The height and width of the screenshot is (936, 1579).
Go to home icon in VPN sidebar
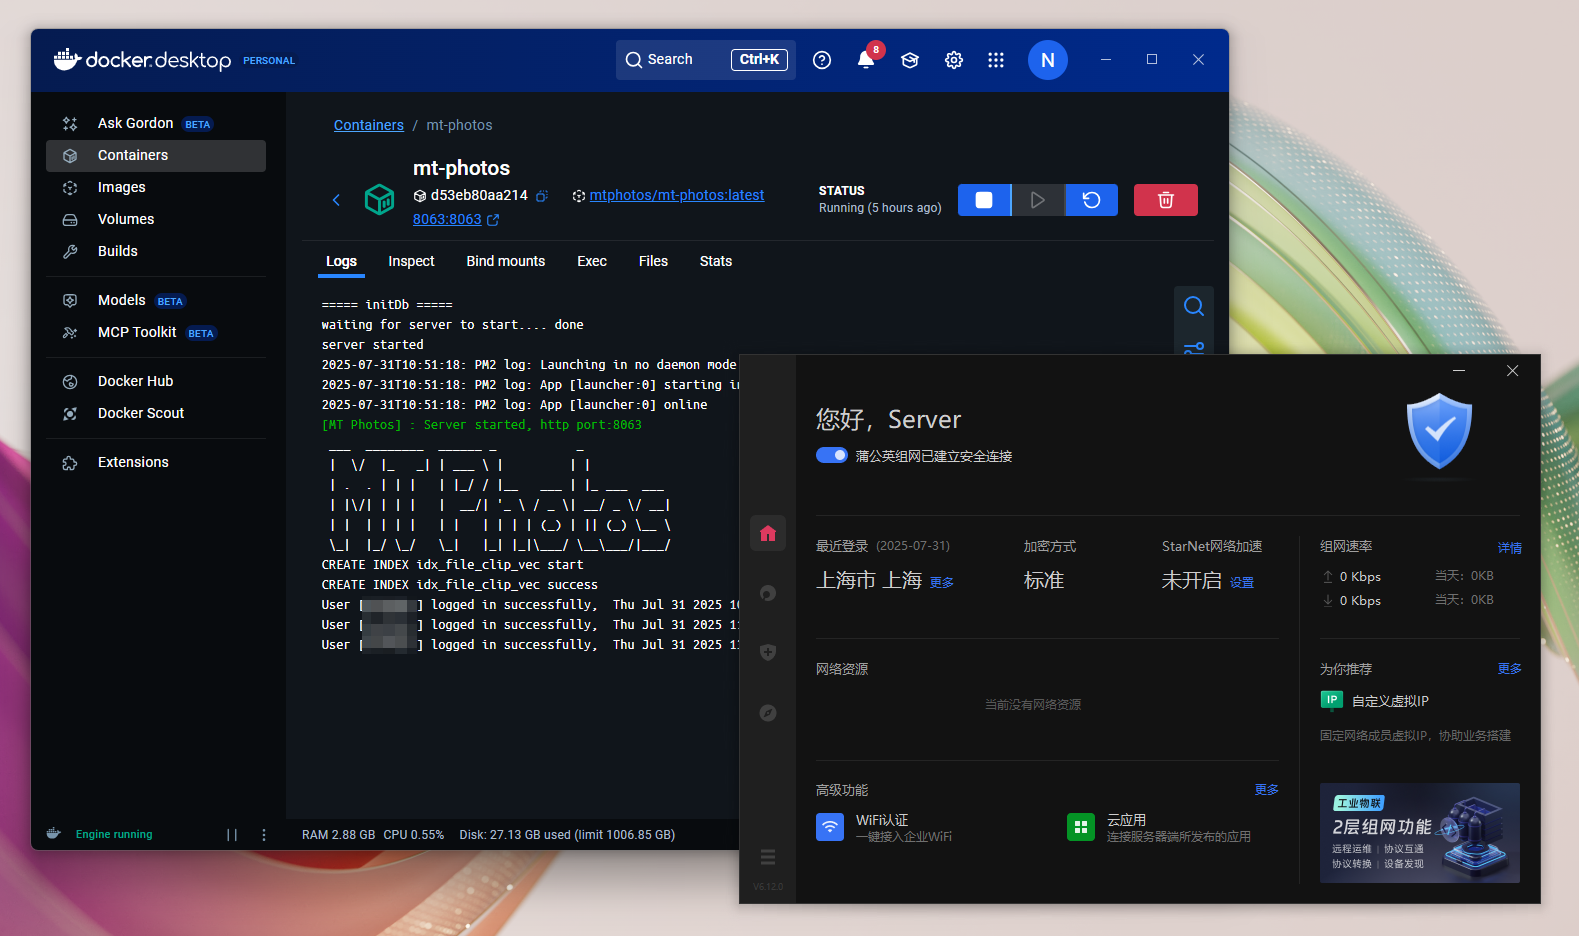point(768,533)
